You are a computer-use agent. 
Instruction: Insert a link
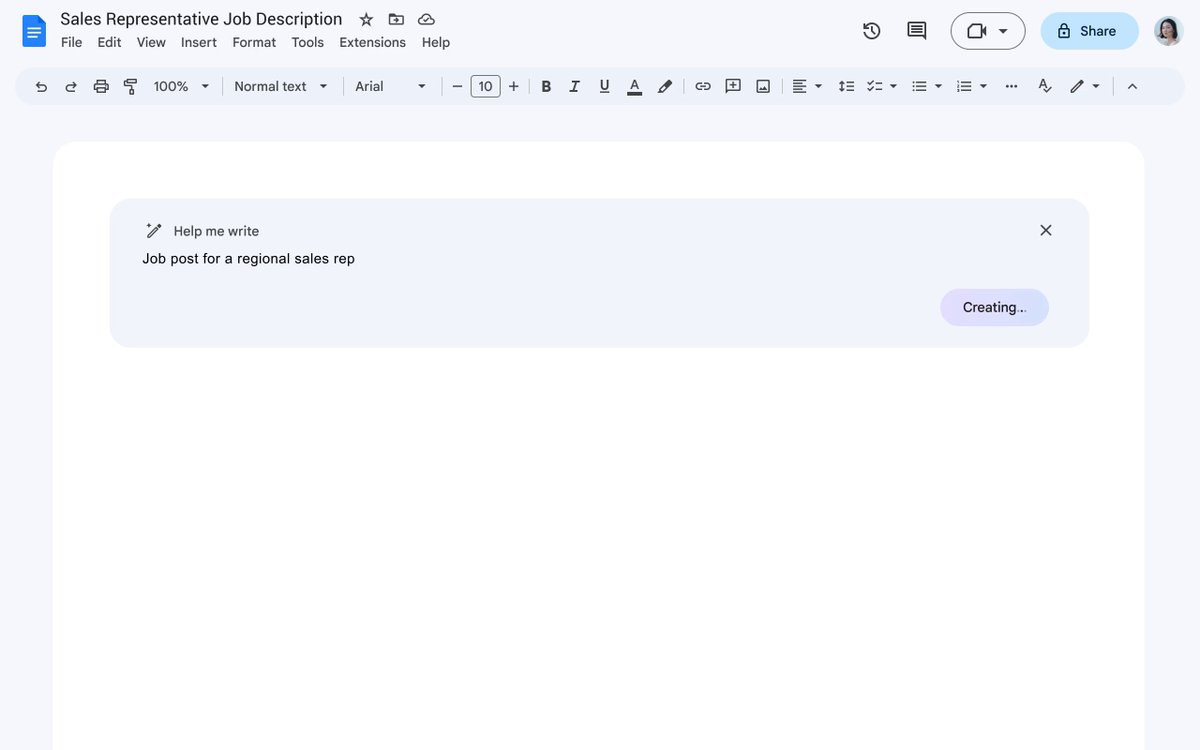(703, 86)
